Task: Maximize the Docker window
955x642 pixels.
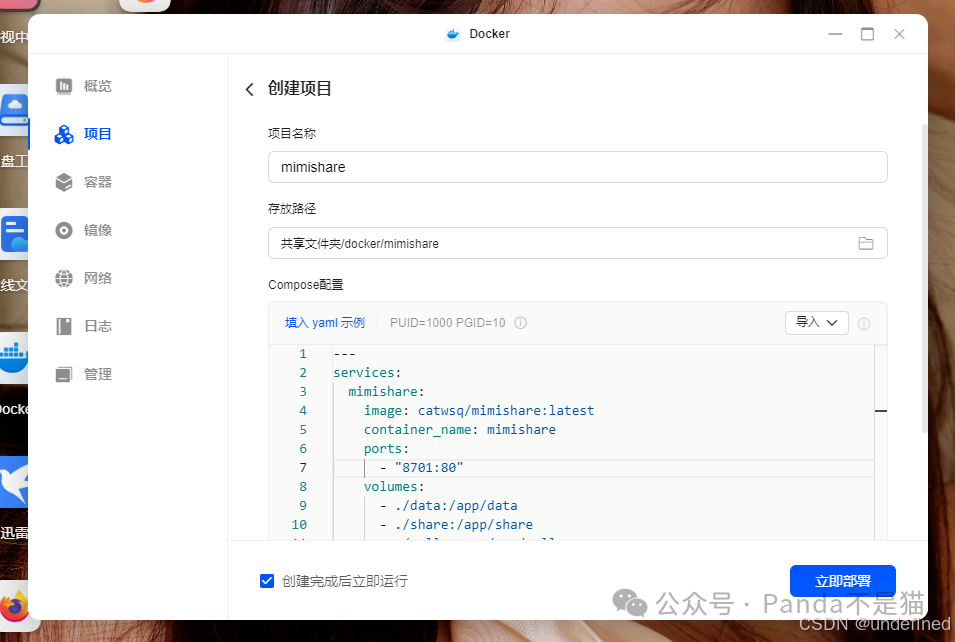Action: 867,34
